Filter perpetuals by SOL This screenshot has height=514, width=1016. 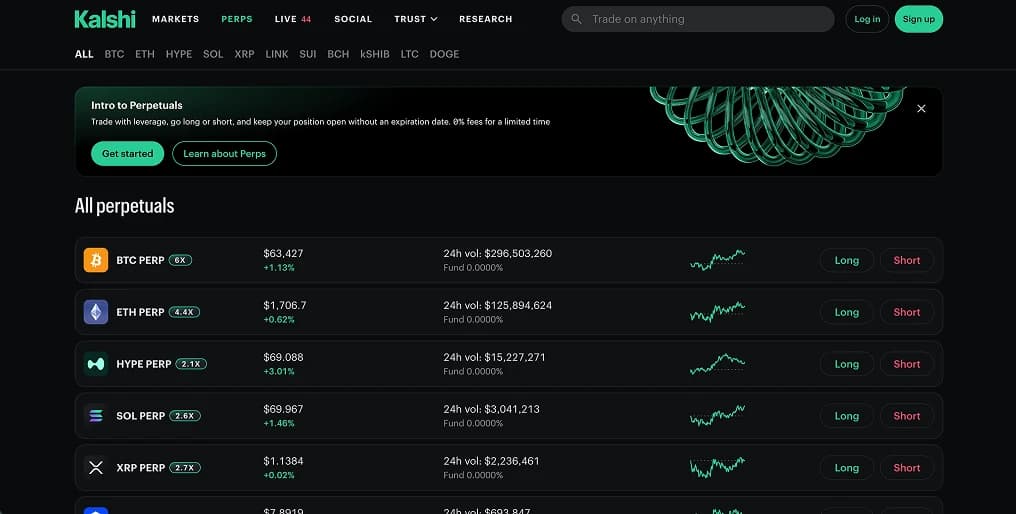coord(213,54)
